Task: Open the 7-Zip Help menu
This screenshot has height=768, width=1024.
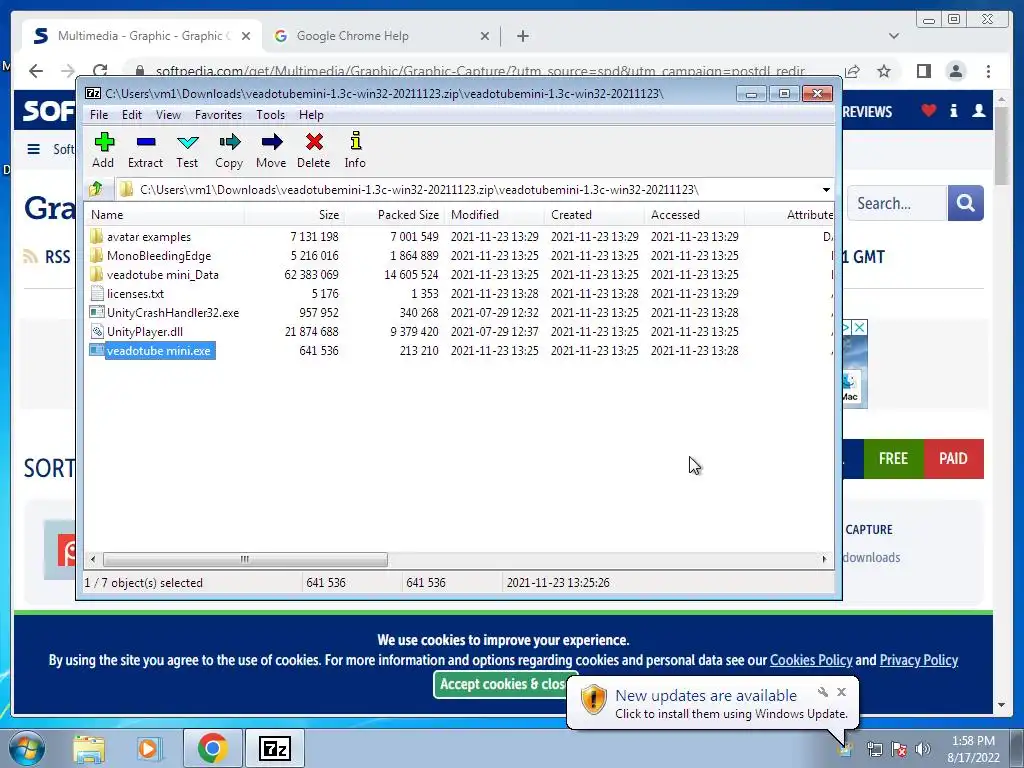Action: [311, 115]
